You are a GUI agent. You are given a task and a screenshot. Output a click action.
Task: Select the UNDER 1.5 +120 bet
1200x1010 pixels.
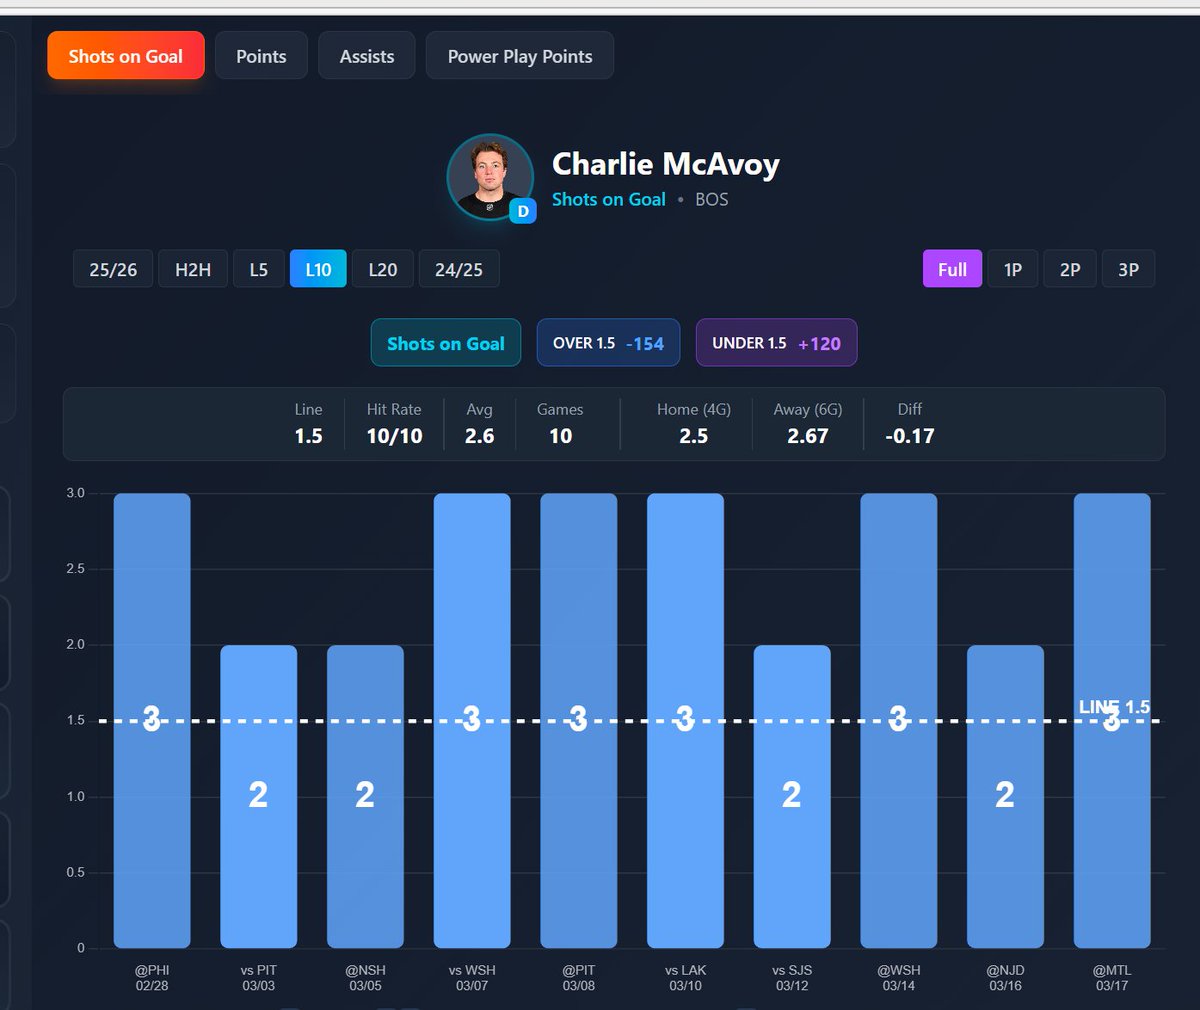click(x=776, y=342)
